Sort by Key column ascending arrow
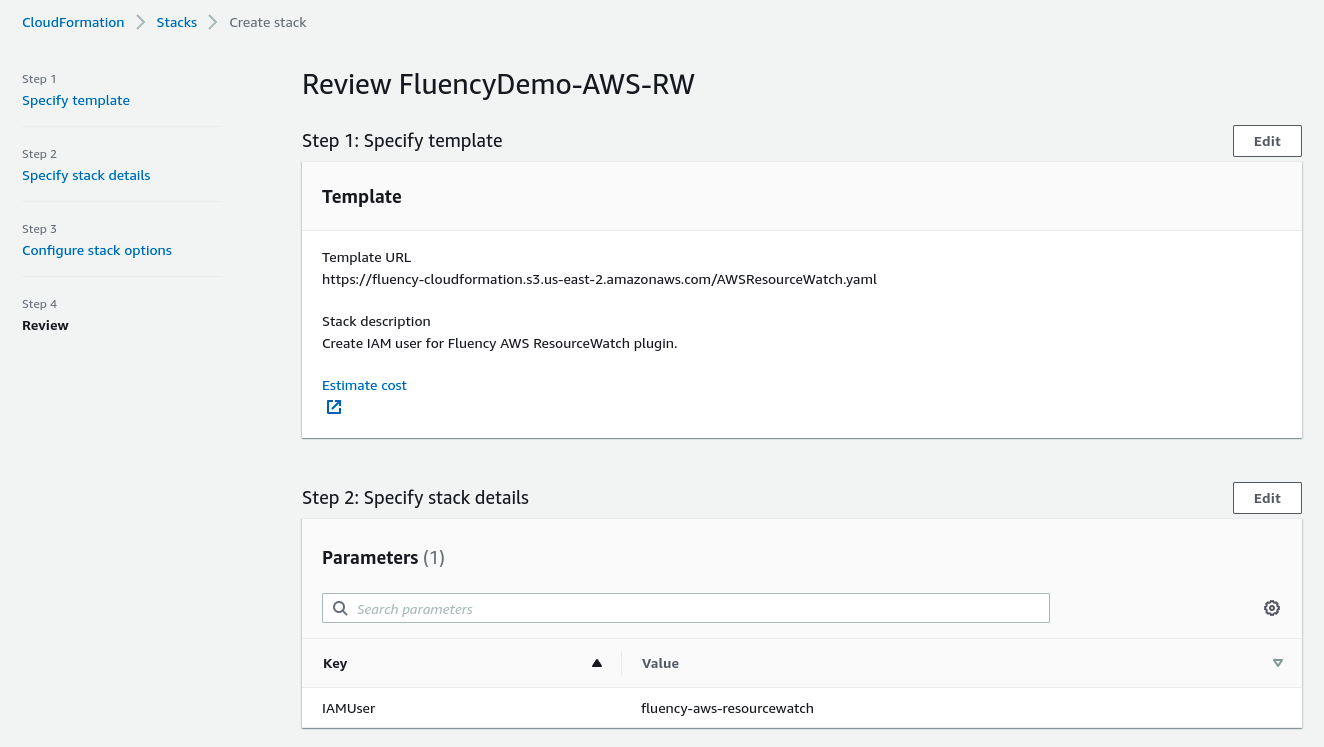Image resolution: width=1324 pixels, height=747 pixels. coord(597,663)
